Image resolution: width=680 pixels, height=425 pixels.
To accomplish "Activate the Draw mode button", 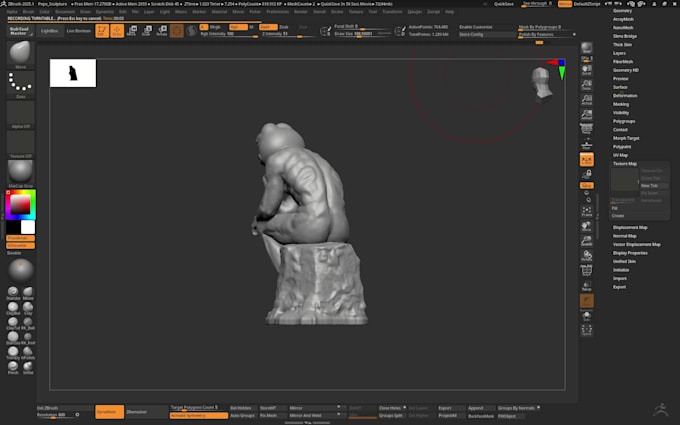I will pyautogui.click(x=117, y=31).
